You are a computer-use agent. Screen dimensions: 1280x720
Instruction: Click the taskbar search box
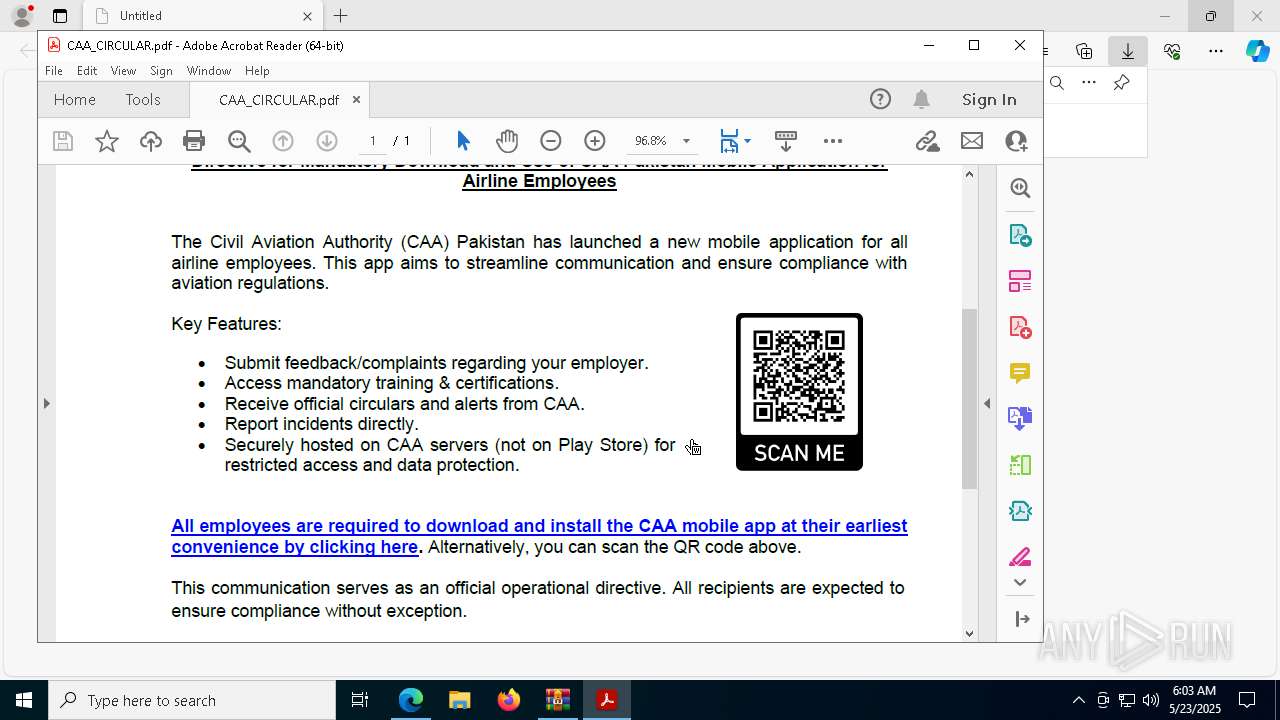[192, 700]
